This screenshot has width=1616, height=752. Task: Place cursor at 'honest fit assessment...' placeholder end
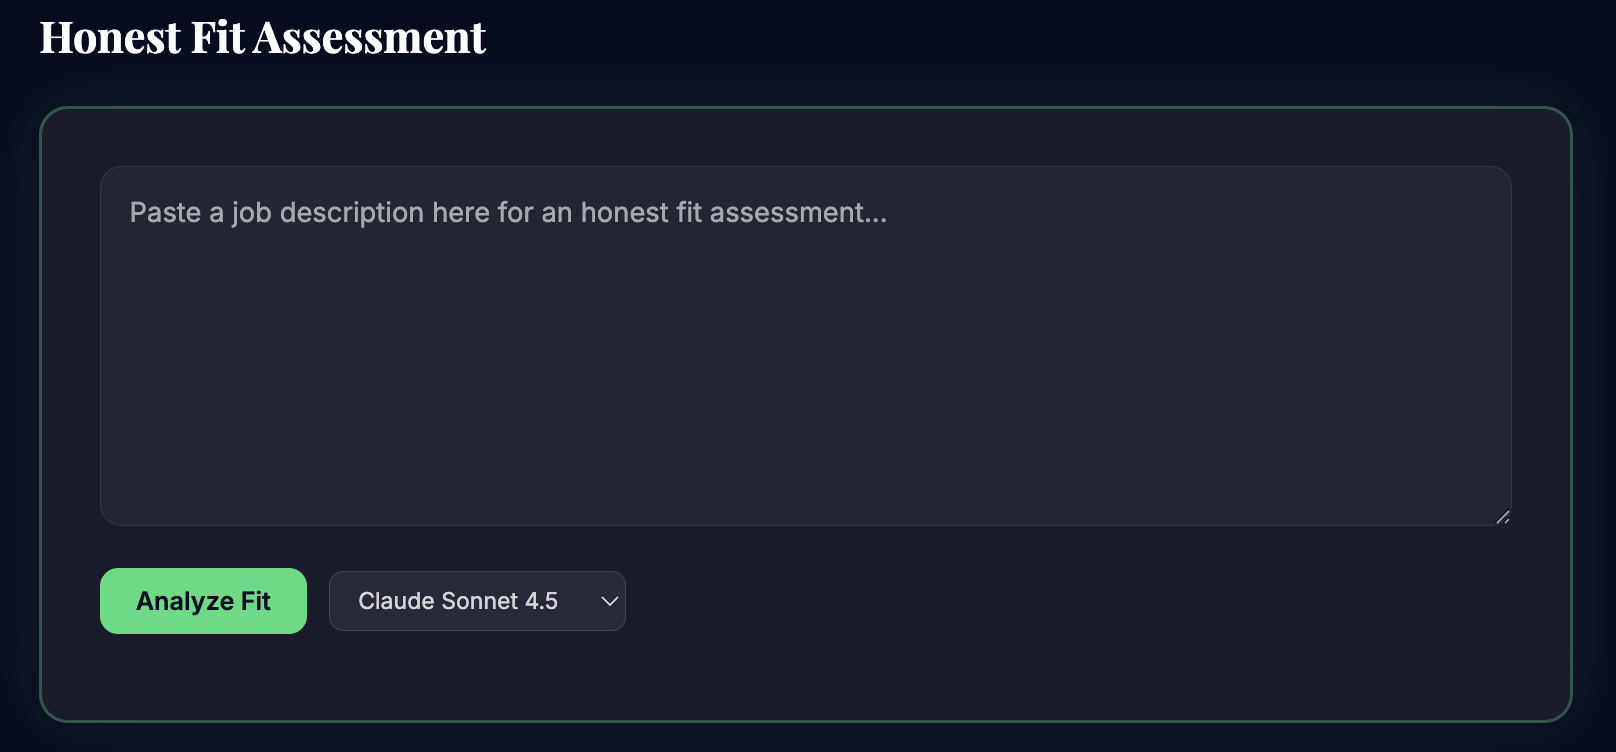click(x=885, y=212)
